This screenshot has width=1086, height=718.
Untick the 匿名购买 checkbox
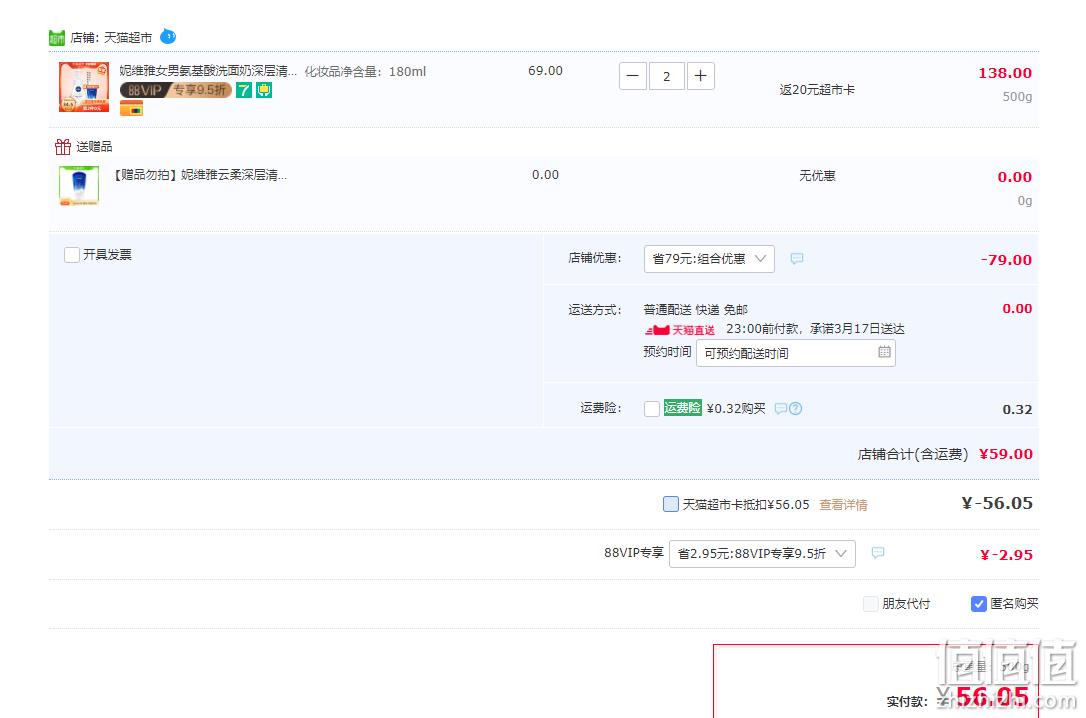[x=979, y=604]
